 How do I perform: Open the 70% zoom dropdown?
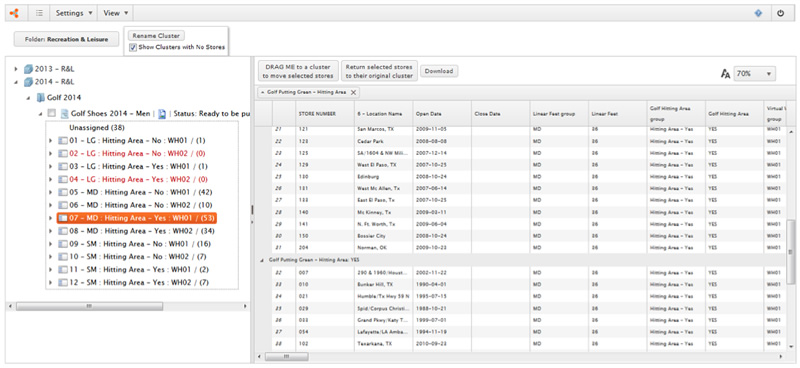click(755, 74)
